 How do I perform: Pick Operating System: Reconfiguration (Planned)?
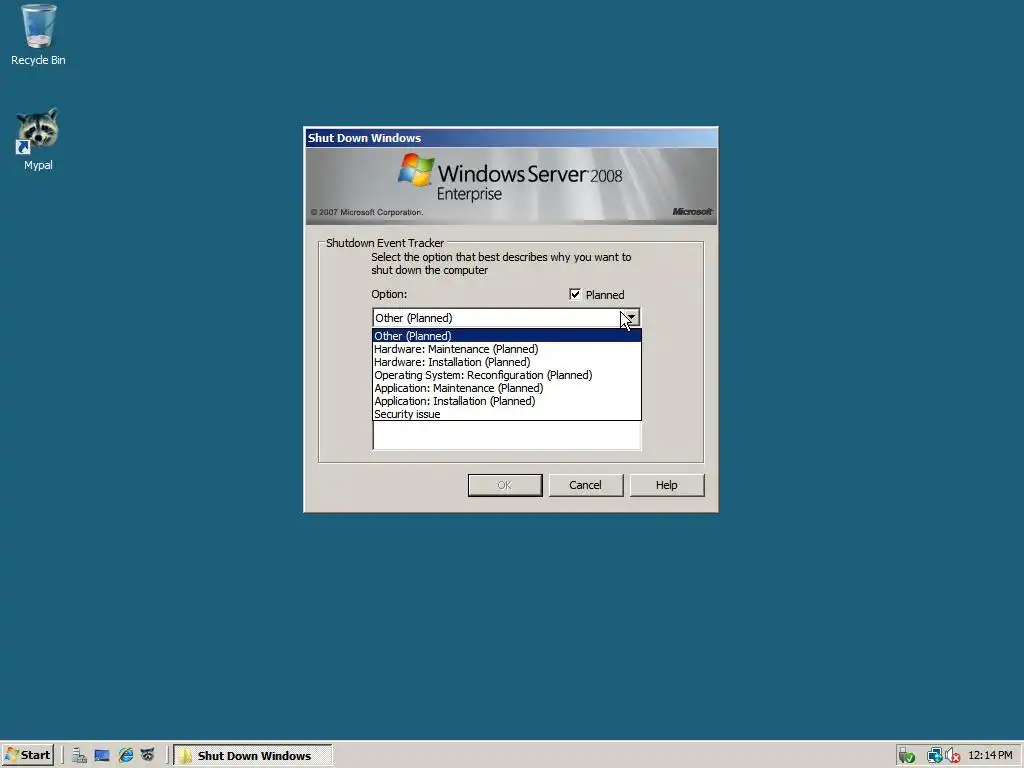(x=507, y=375)
